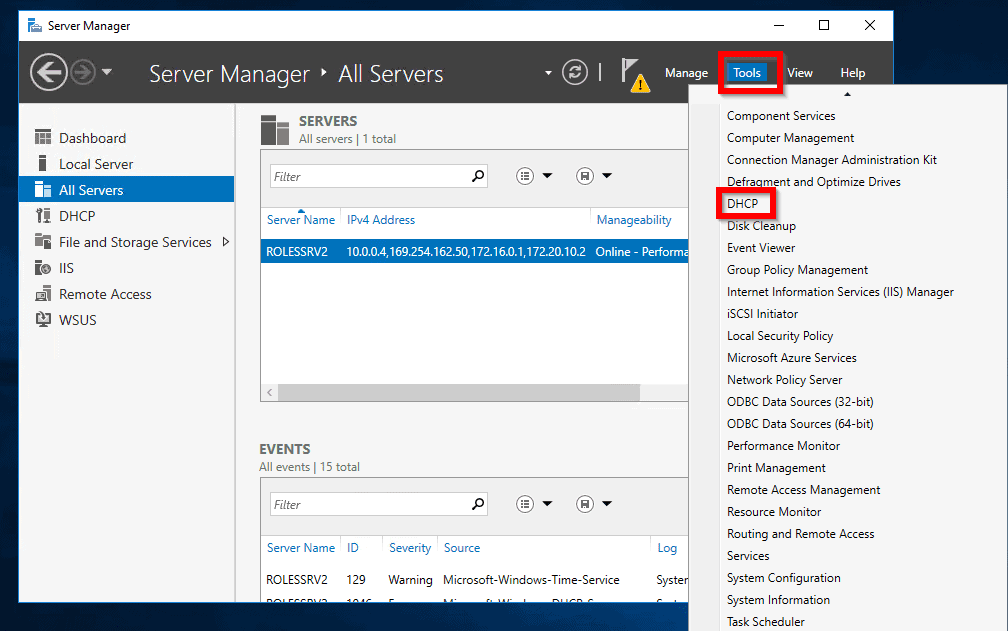The height and width of the screenshot is (631, 1008).
Task: Expand File and Storage Services arrow
Action: click(x=226, y=242)
